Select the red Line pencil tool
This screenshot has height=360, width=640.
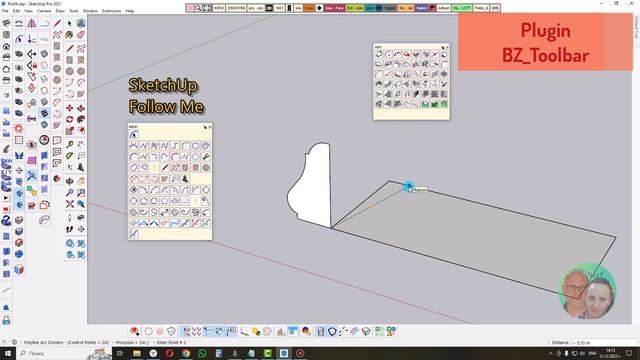(69, 48)
